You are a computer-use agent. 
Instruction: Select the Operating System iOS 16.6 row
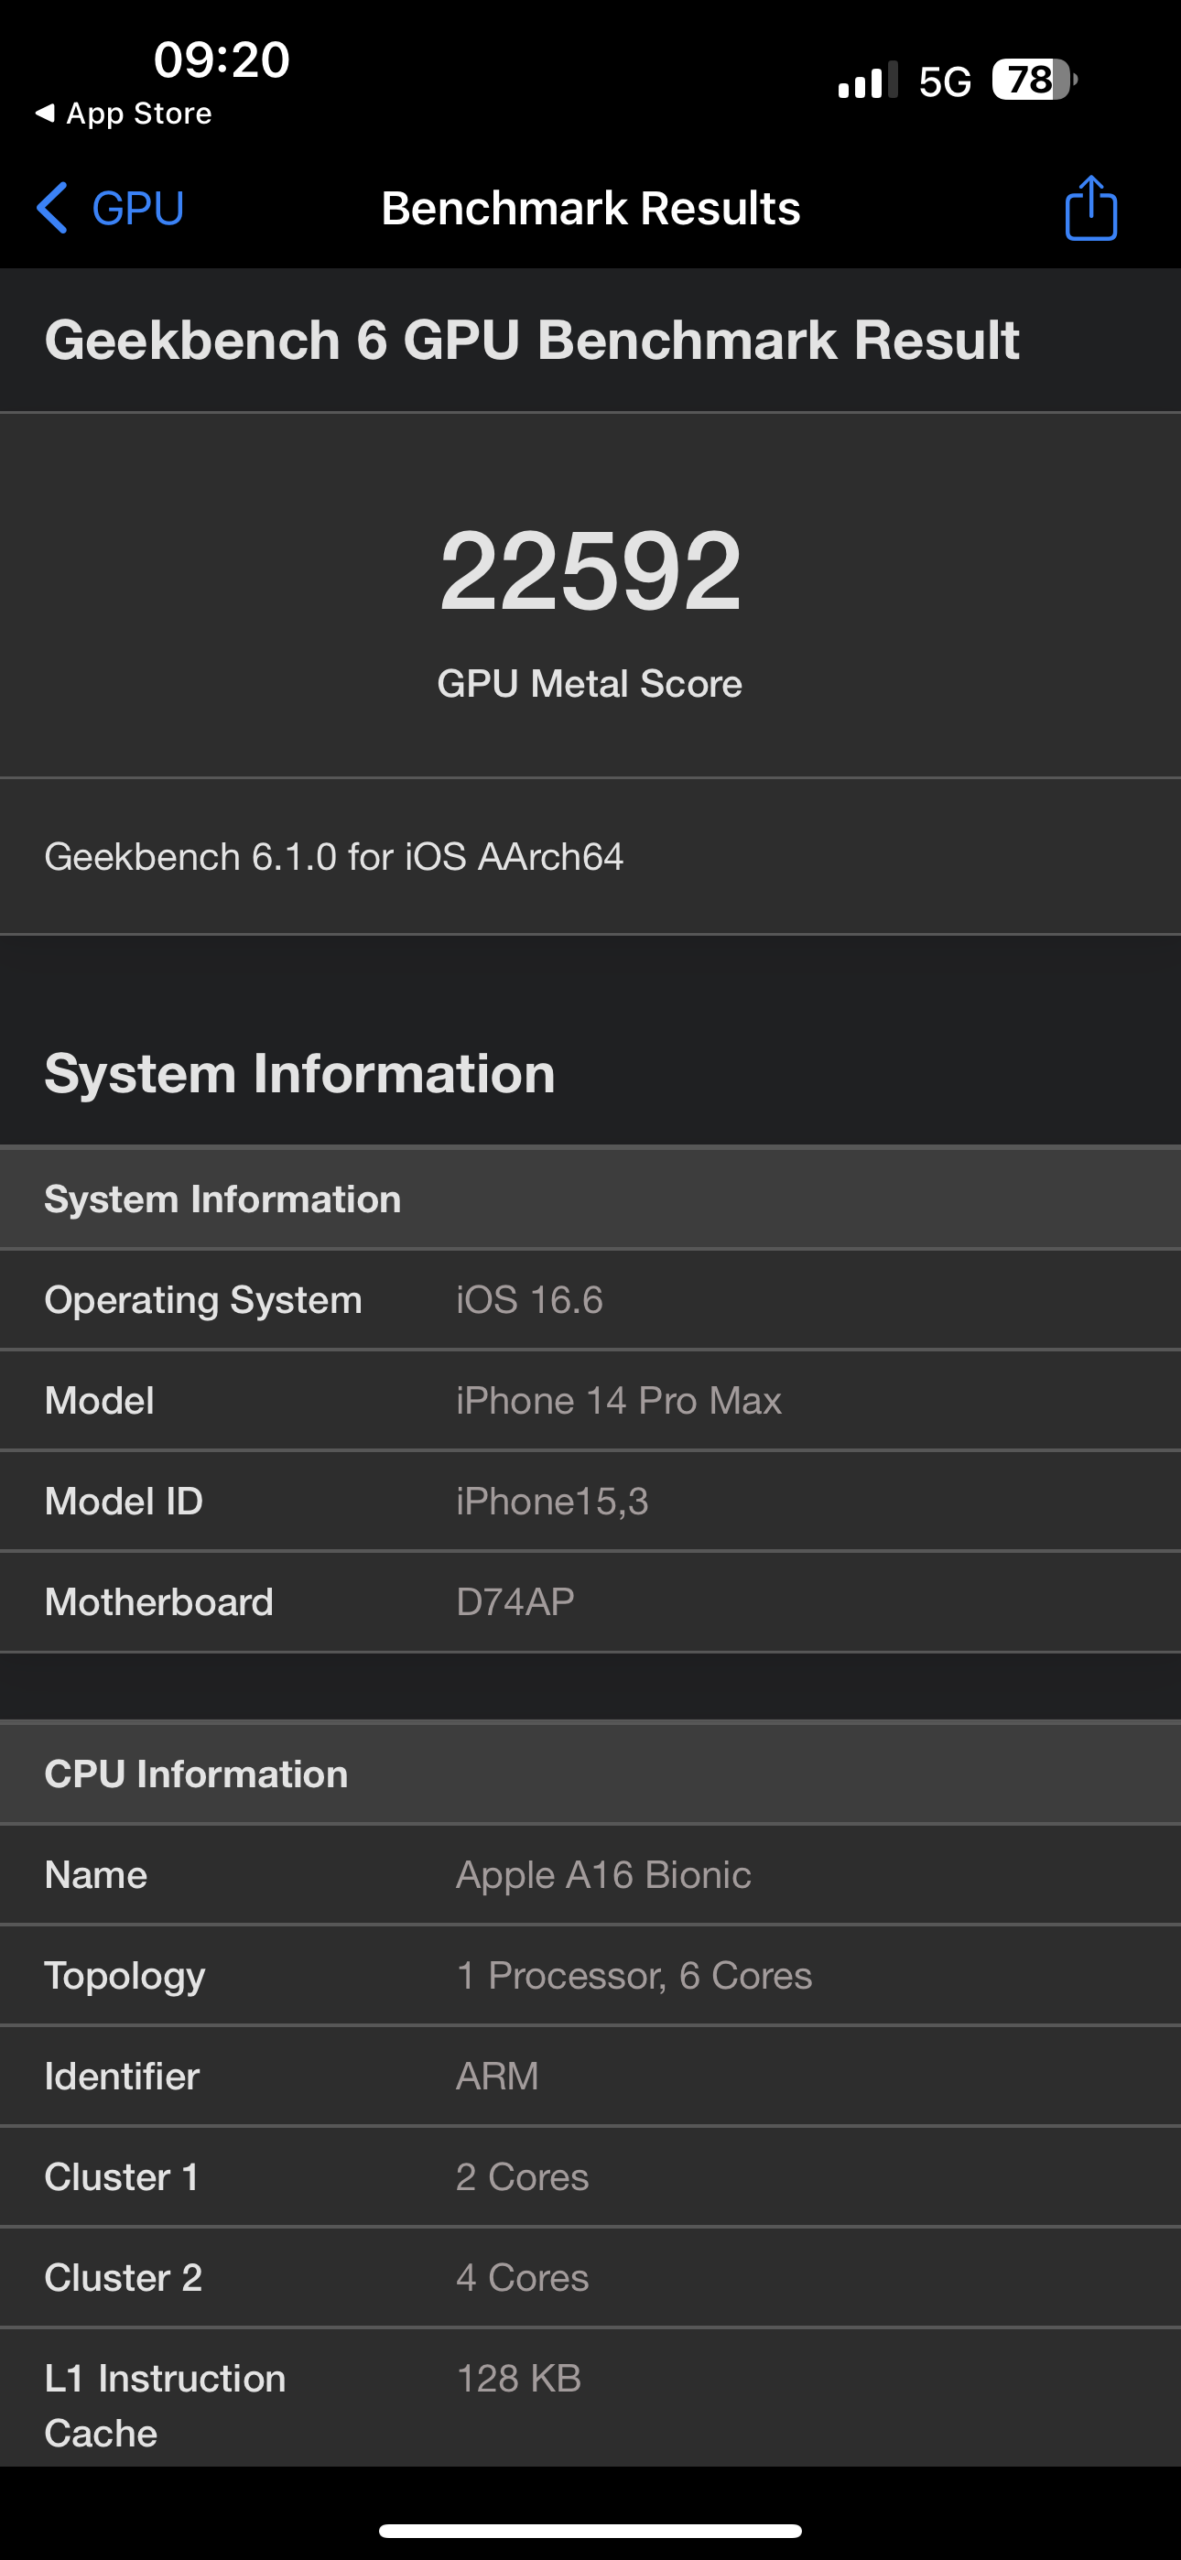coord(590,1300)
